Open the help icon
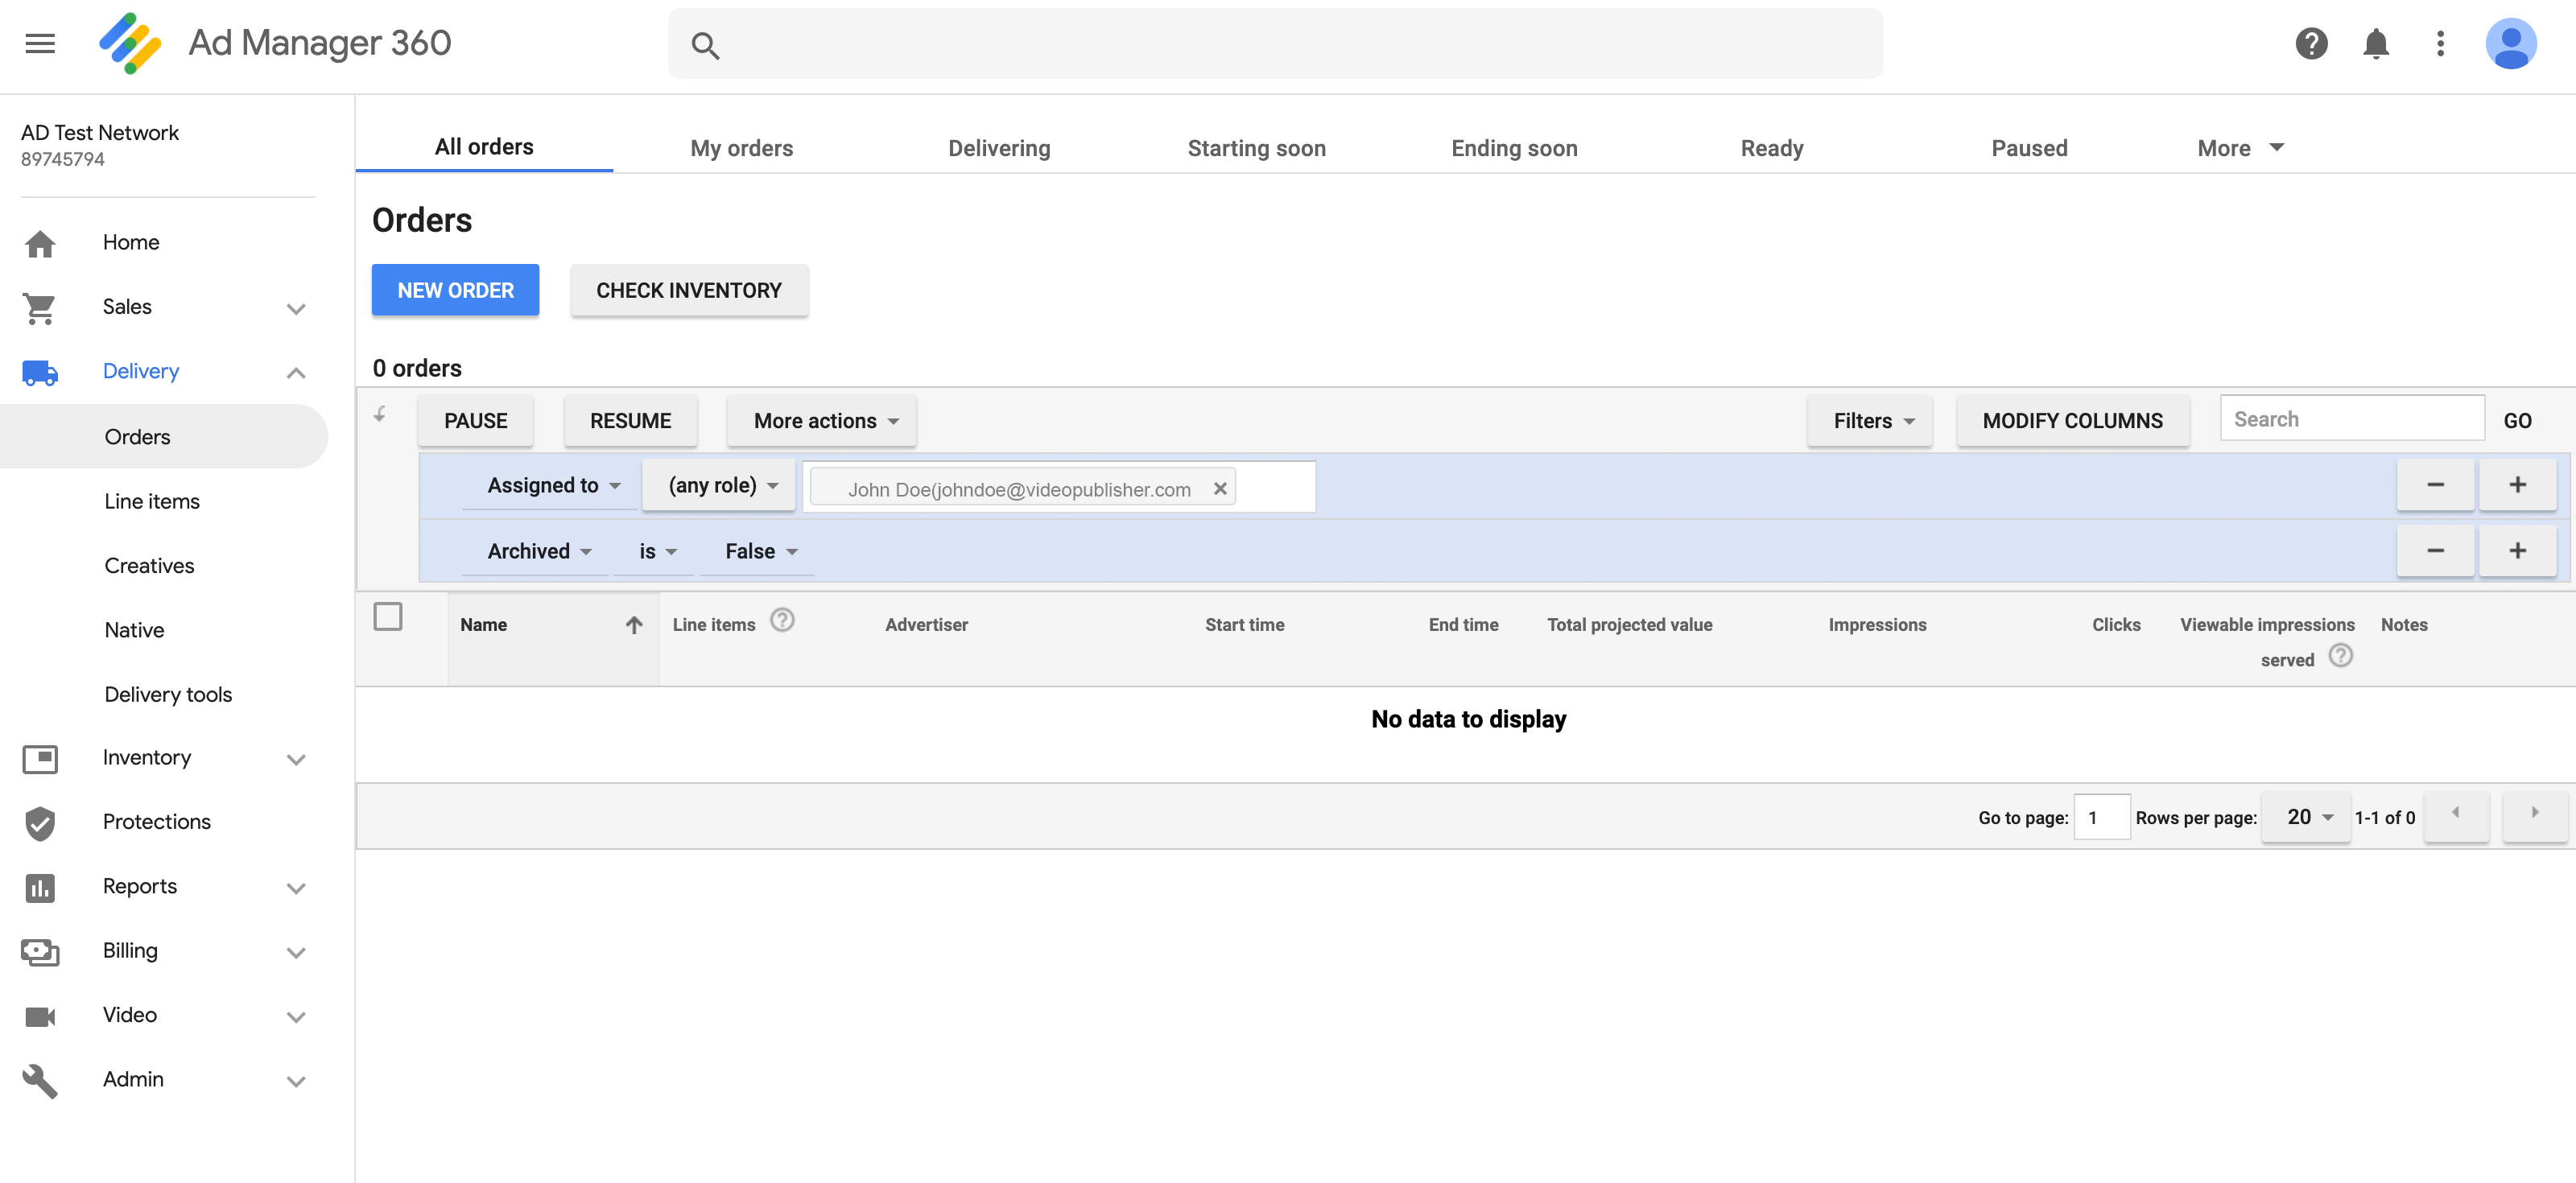 tap(2311, 43)
